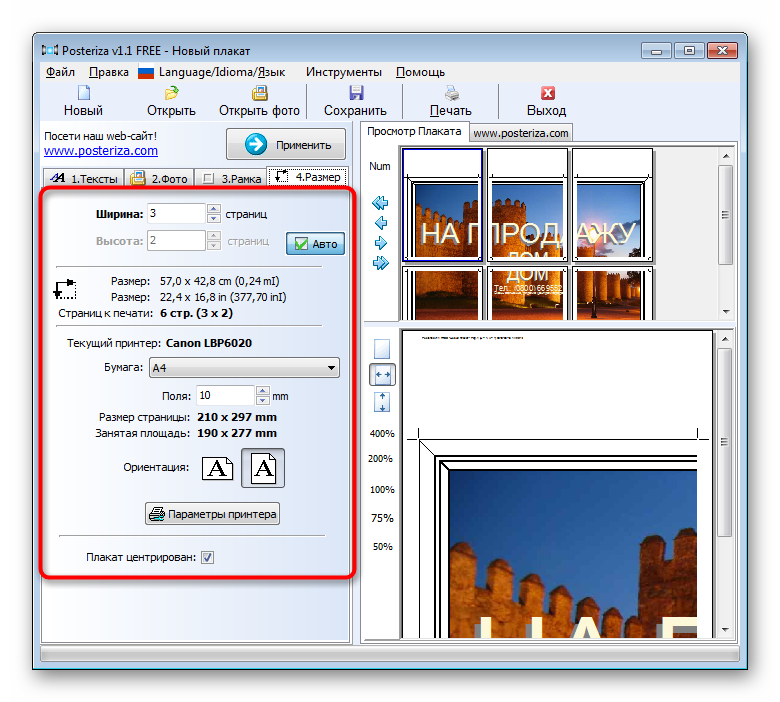Toggle the Плакат центрирован checkbox
The image size is (780, 702).
(x=207, y=558)
